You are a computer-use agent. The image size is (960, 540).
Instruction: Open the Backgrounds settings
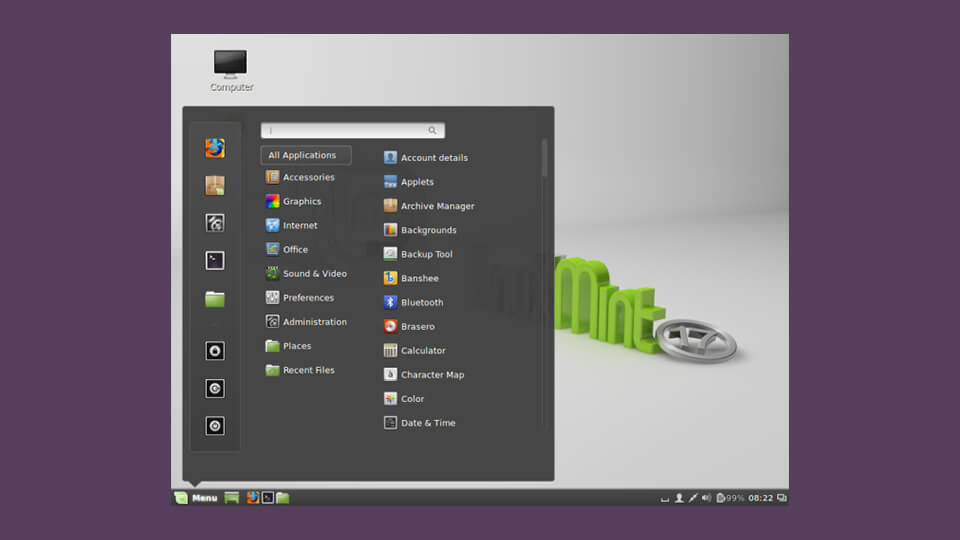420,230
